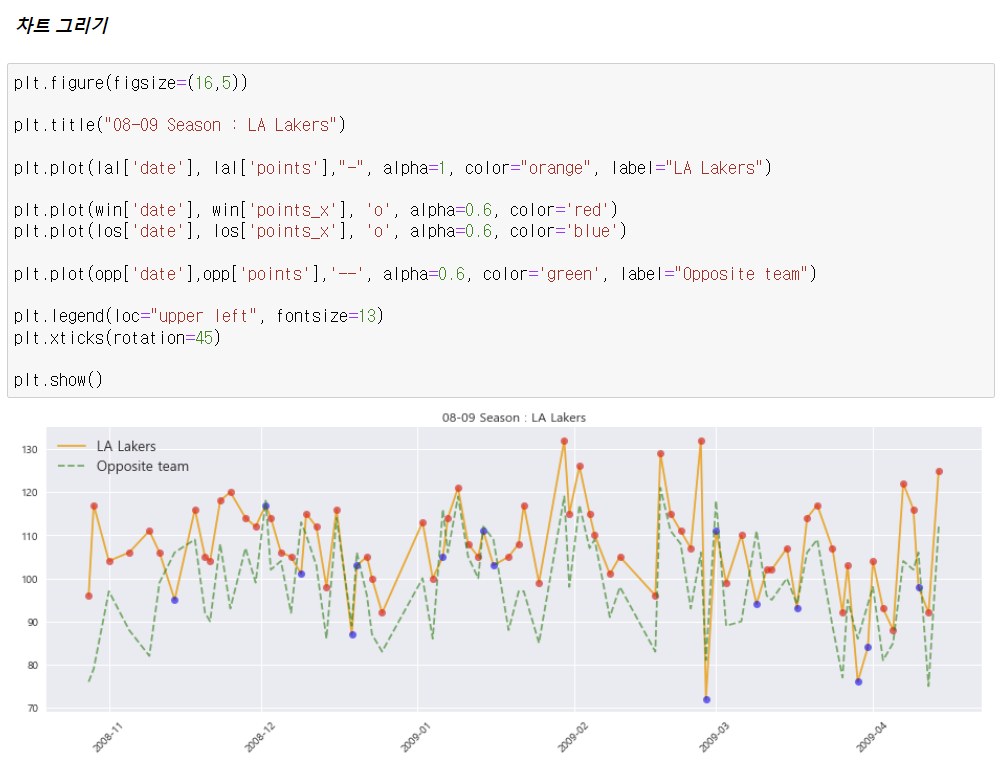Click the x-axis label 2009-04
Viewport: 1002px width, 771px height.
point(871,737)
